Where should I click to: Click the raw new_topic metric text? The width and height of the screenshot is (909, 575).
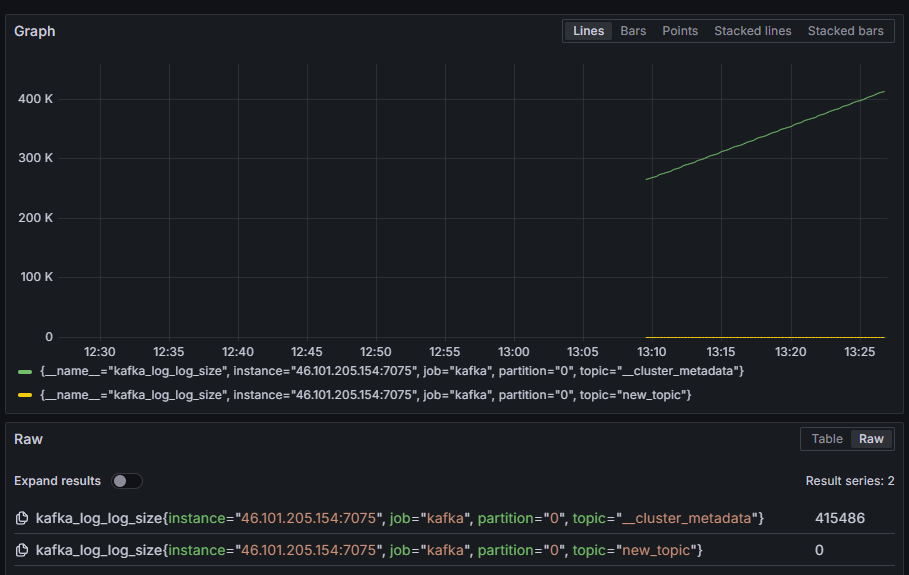[x=370, y=550]
